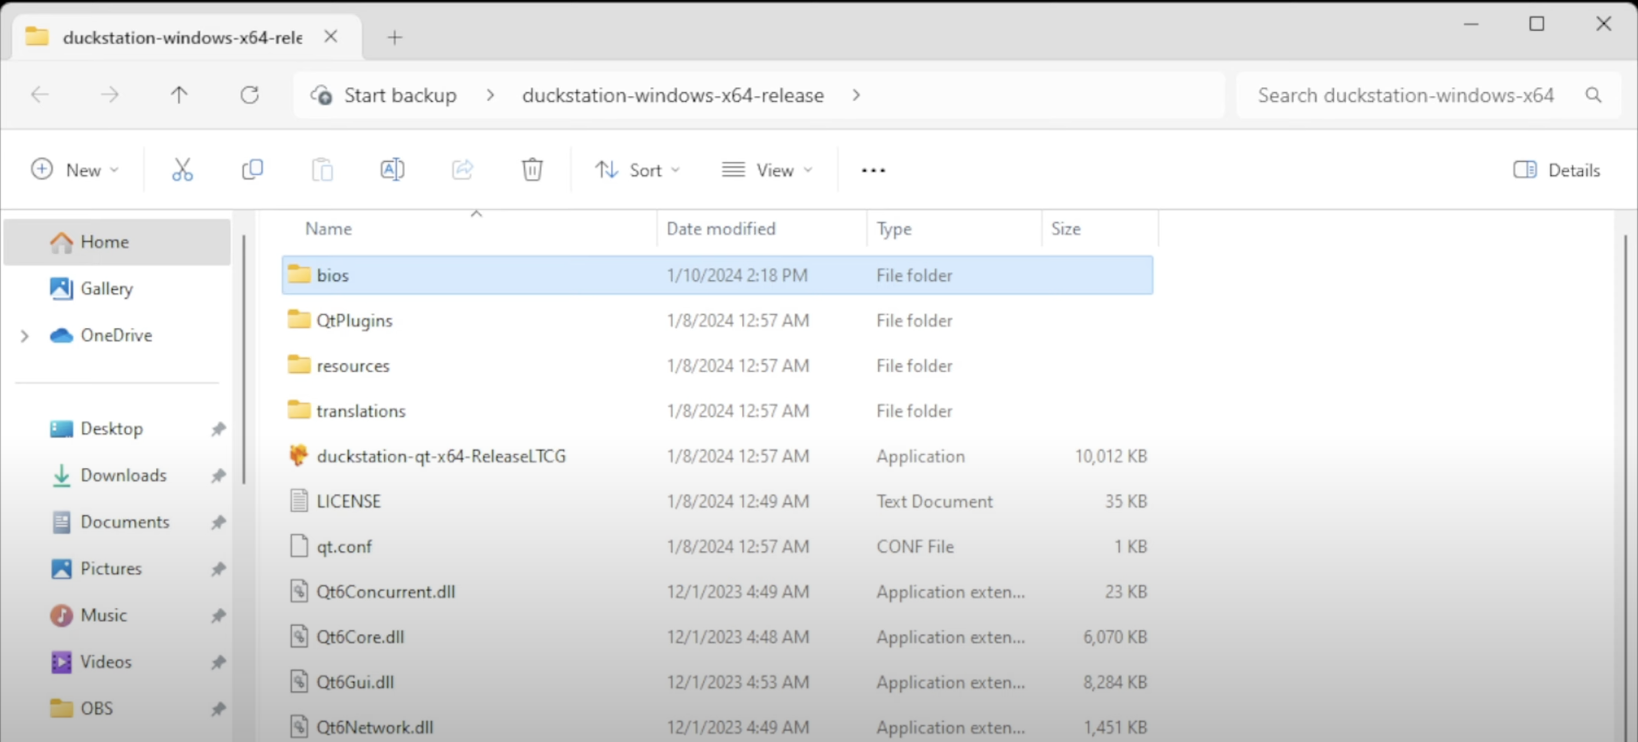This screenshot has height=742, width=1638.
Task: Click the Start backup breadcrumb
Action: pyautogui.click(x=400, y=95)
